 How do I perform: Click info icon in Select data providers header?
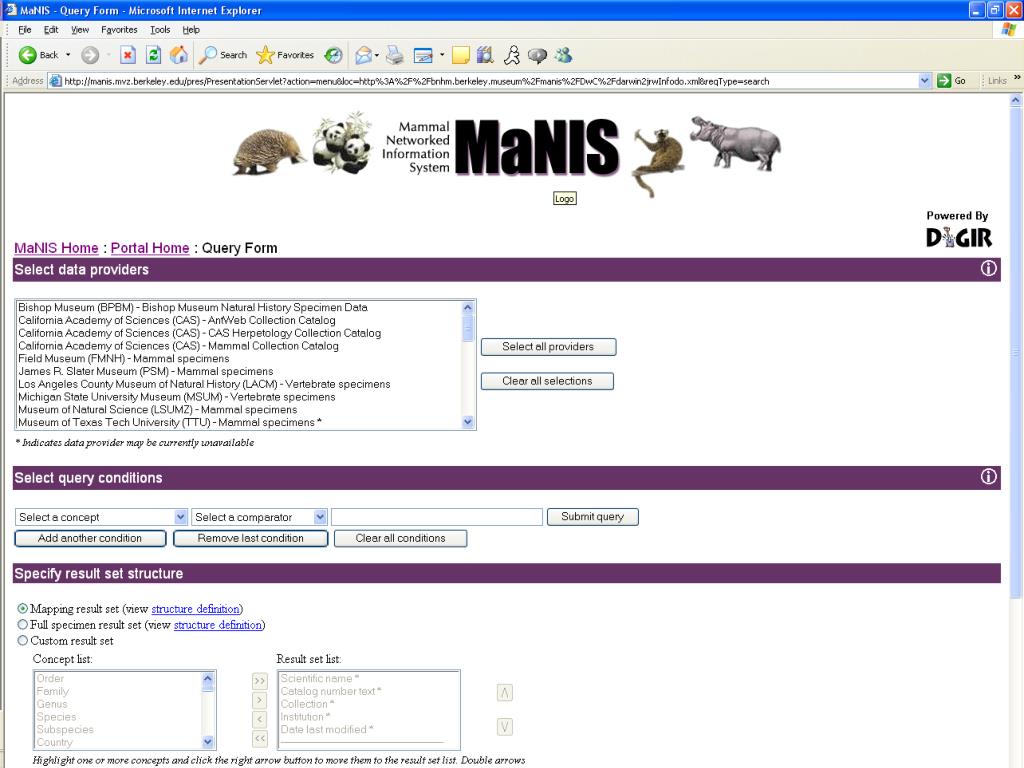click(x=989, y=268)
